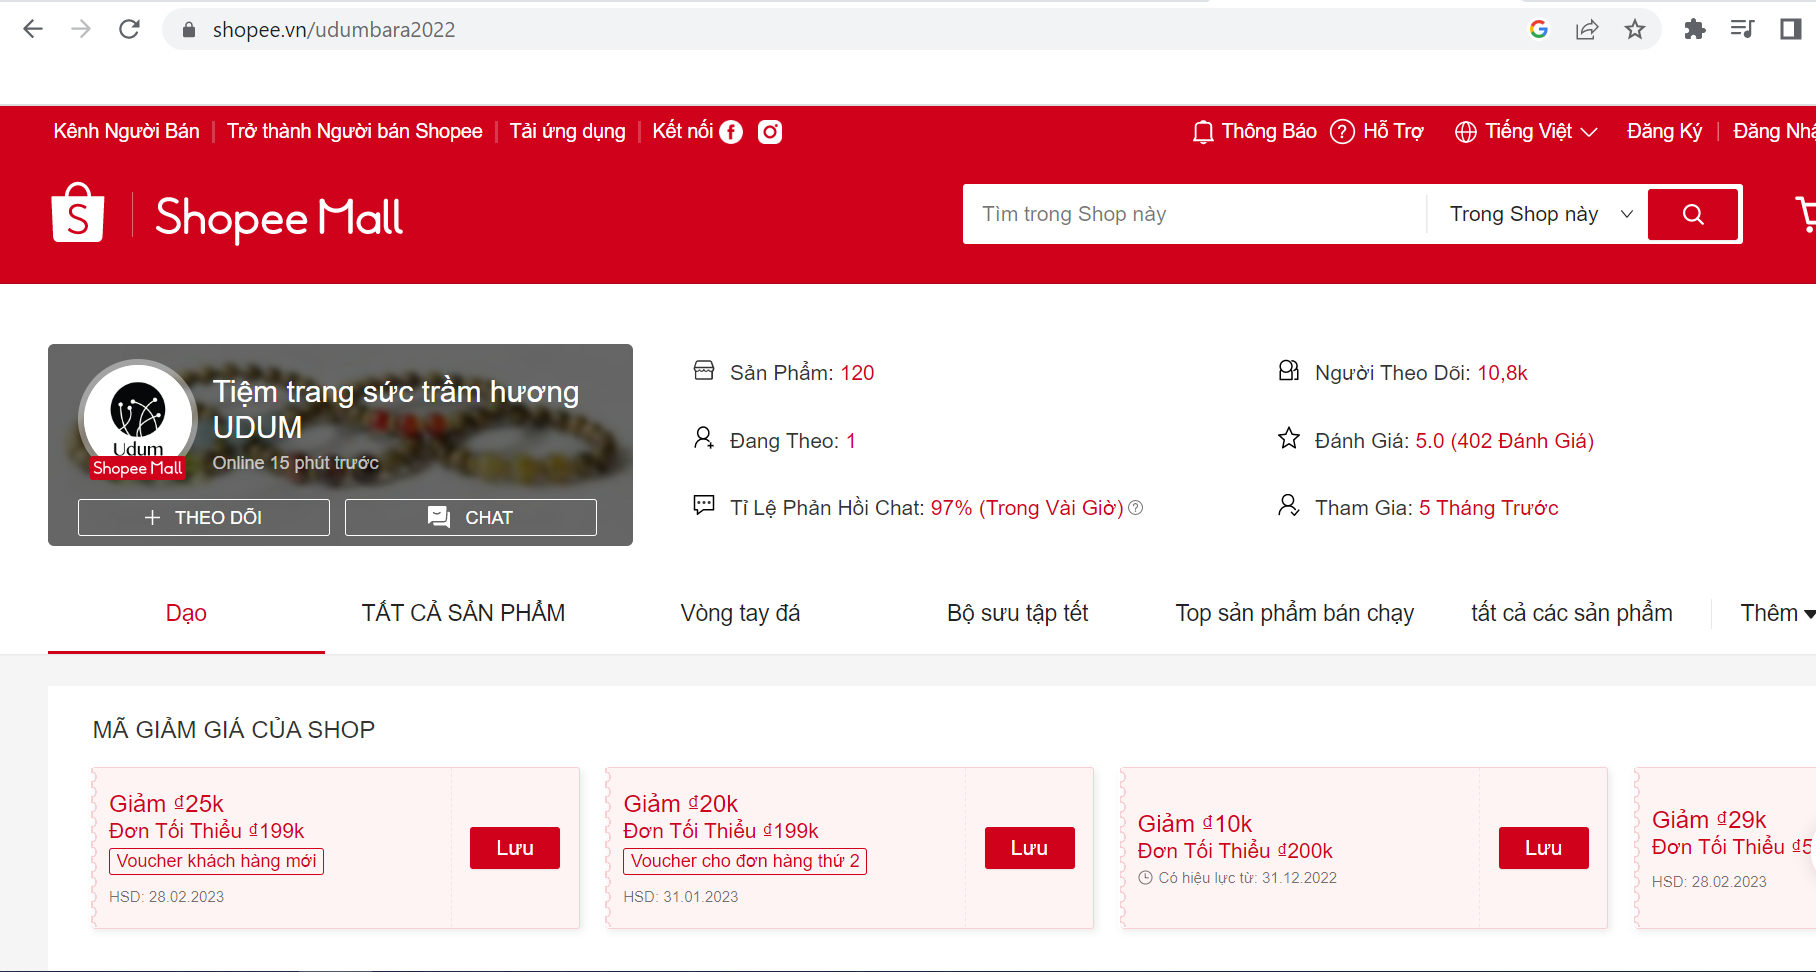
Task: Click the magnifier search button
Action: click(1692, 214)
